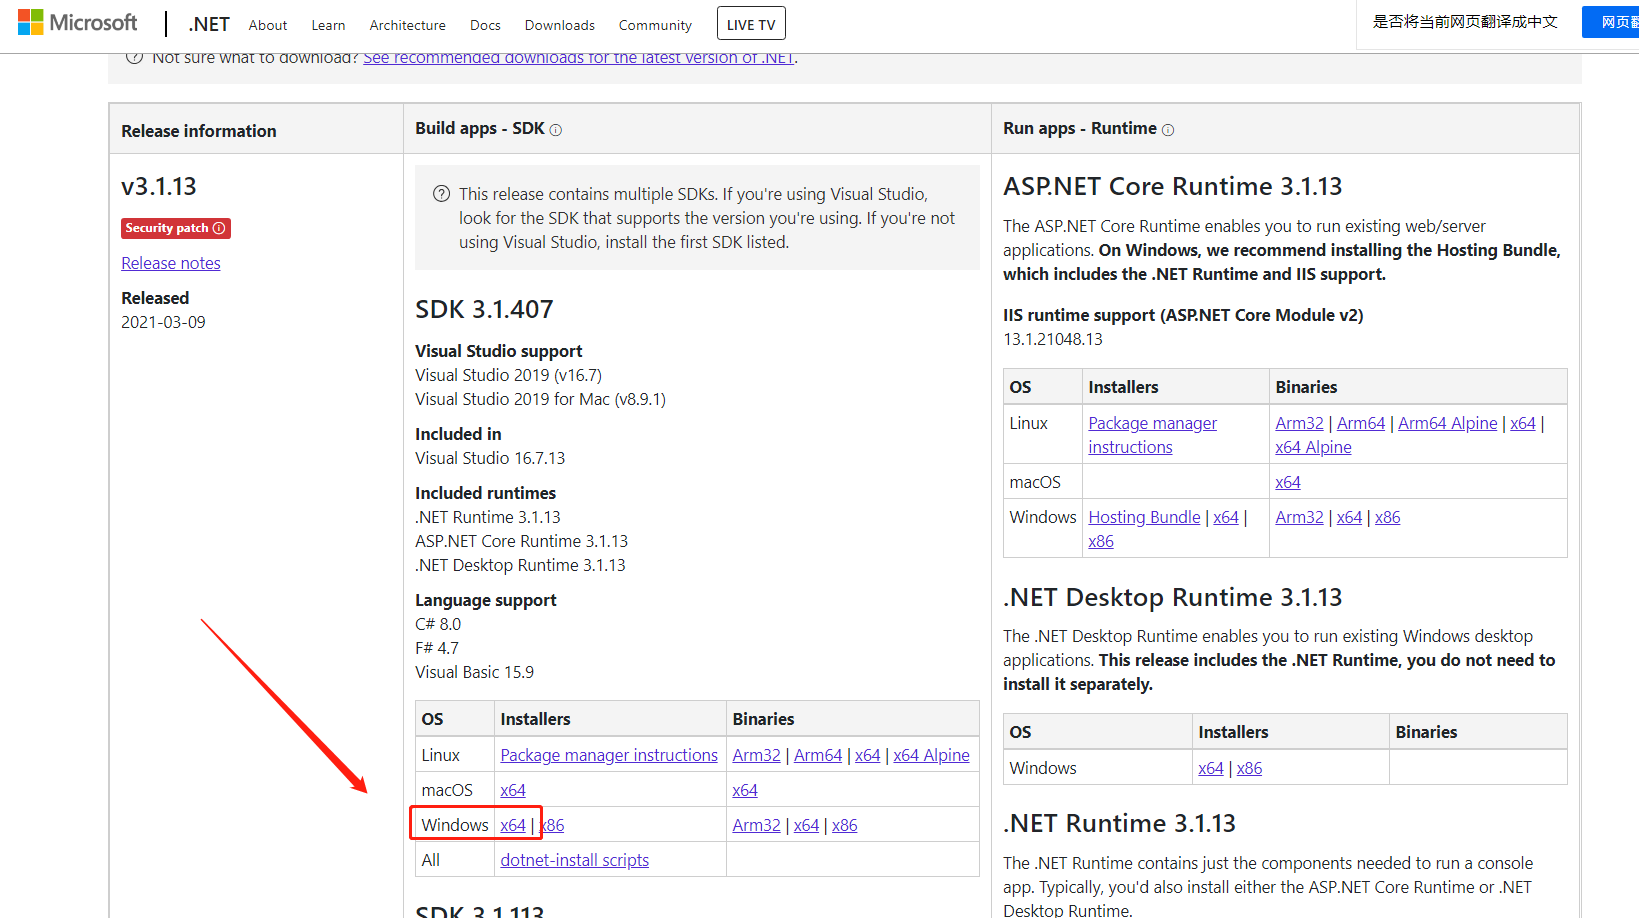The image size is (1639, 918).
Task: Navigate to the Architecture section
Action: 407,25
